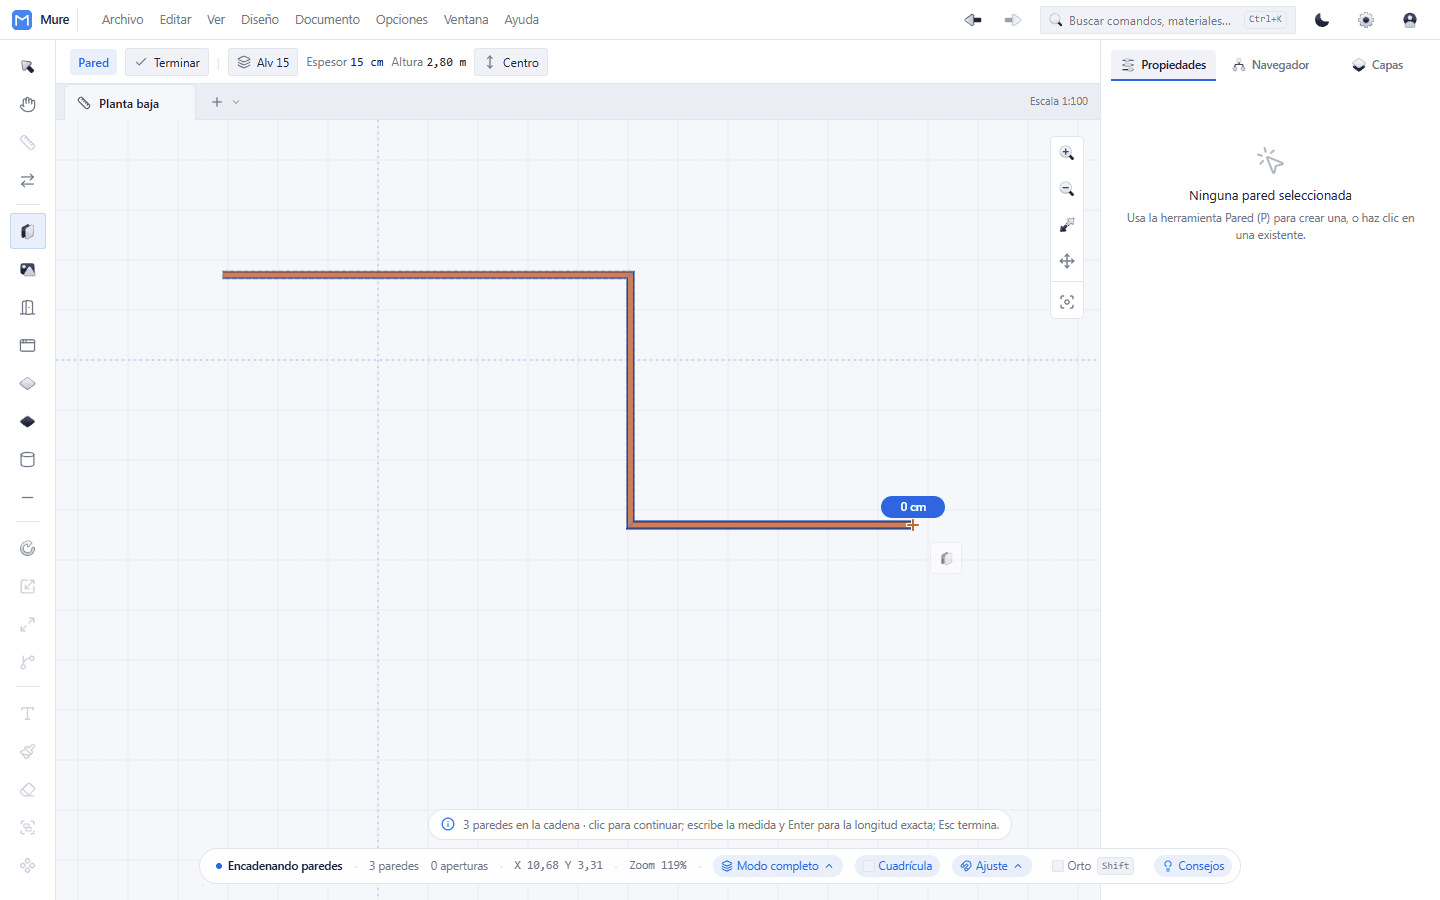Select the Planta baja tab
Viewport: 1440px width, 900px height.
(x=129, y=103)
